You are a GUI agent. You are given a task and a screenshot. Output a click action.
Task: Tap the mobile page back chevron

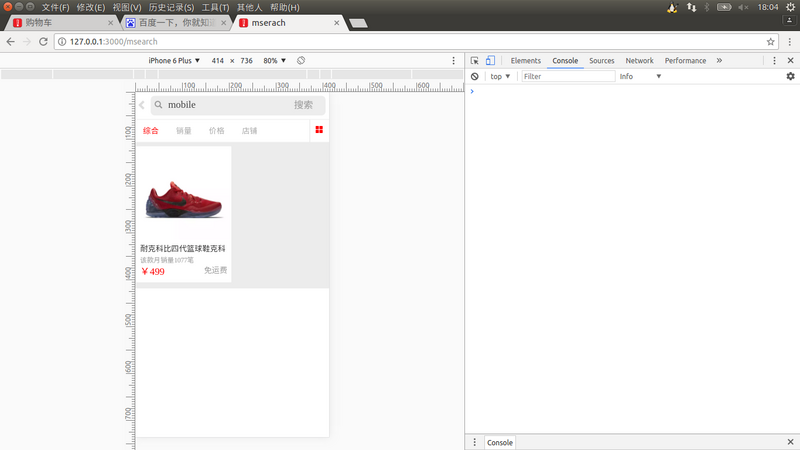[x=142, y=105]
